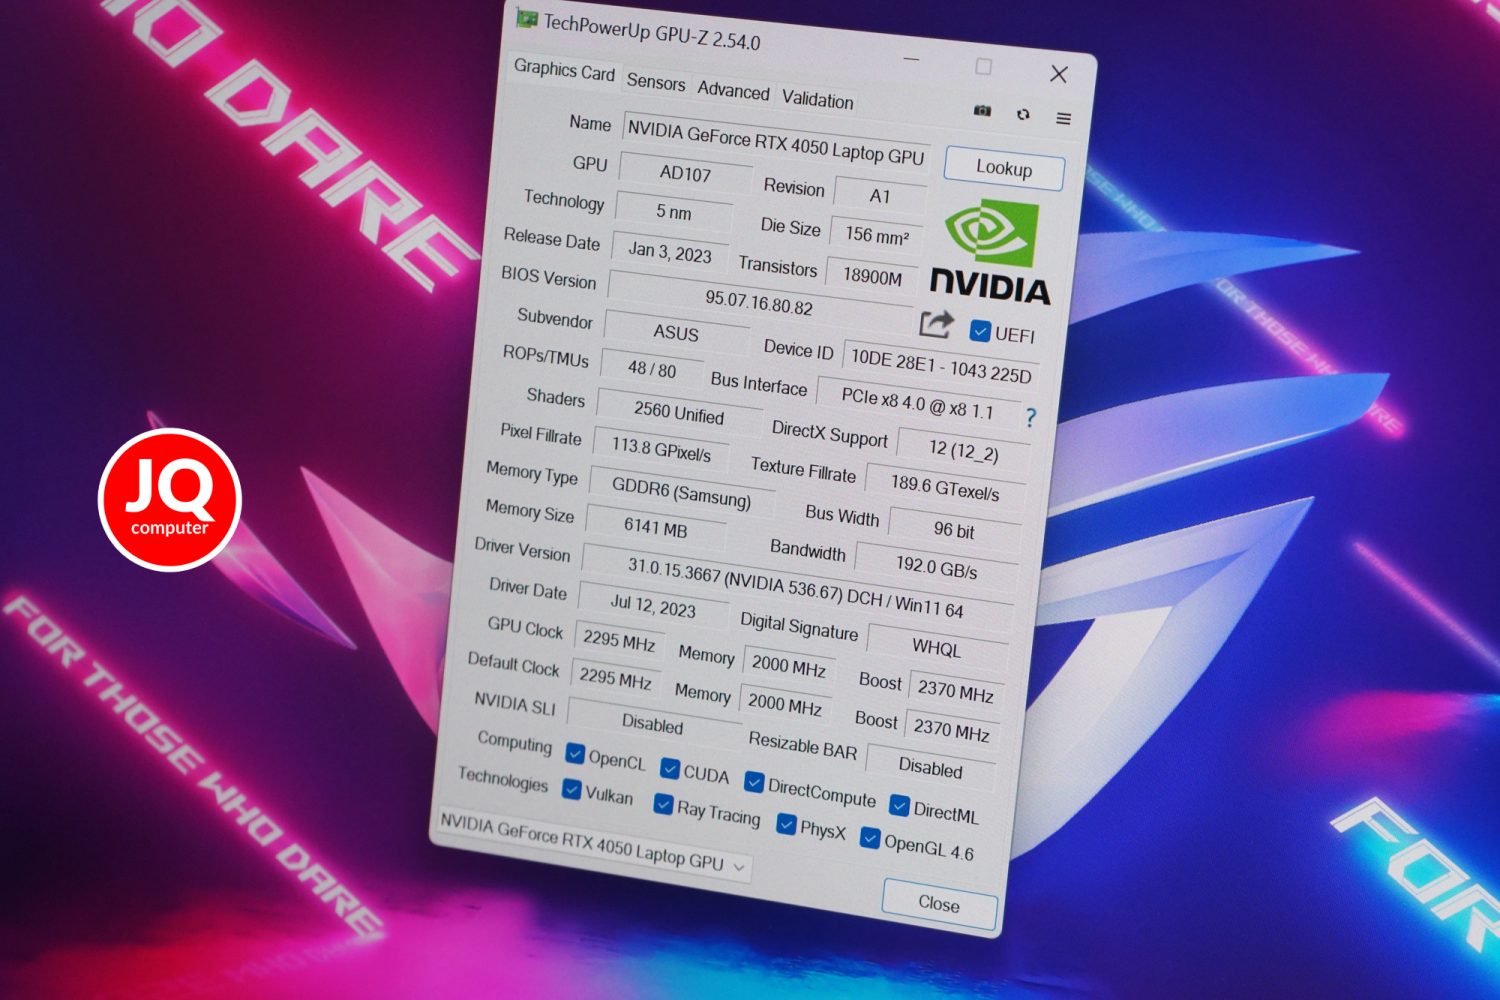The image size is (1500, 1000).
Task: Toggle the Vulkan checkbox
Action: click(x=572, y=789)
